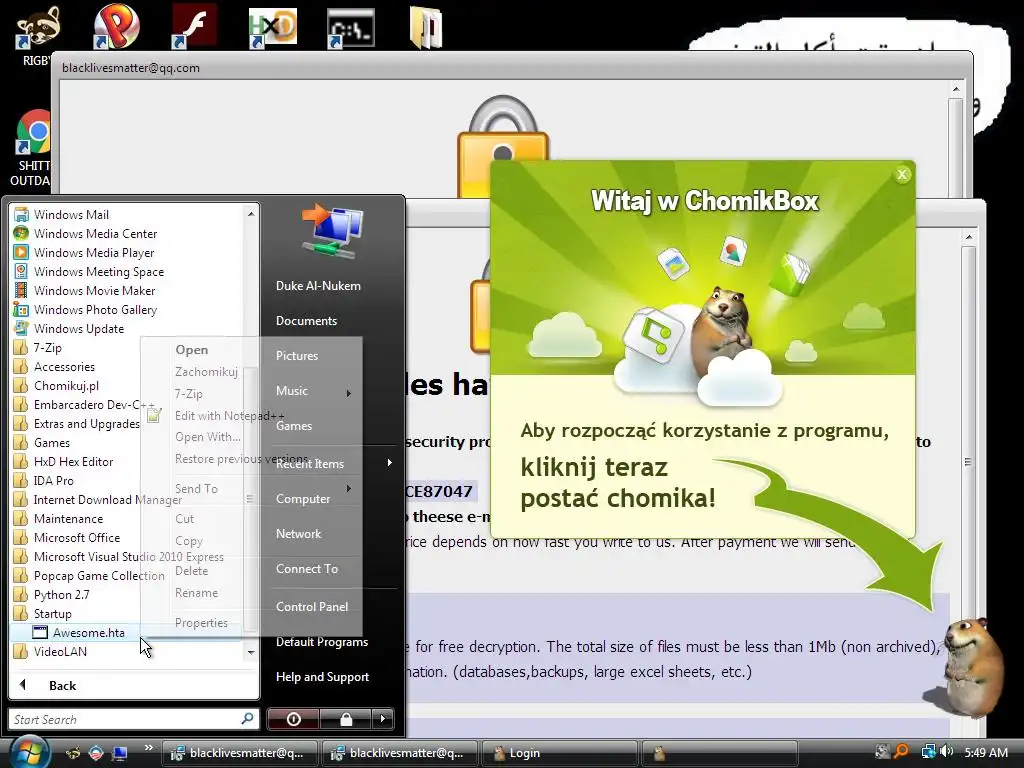Choose Properties in context menu

pos(201,623)
